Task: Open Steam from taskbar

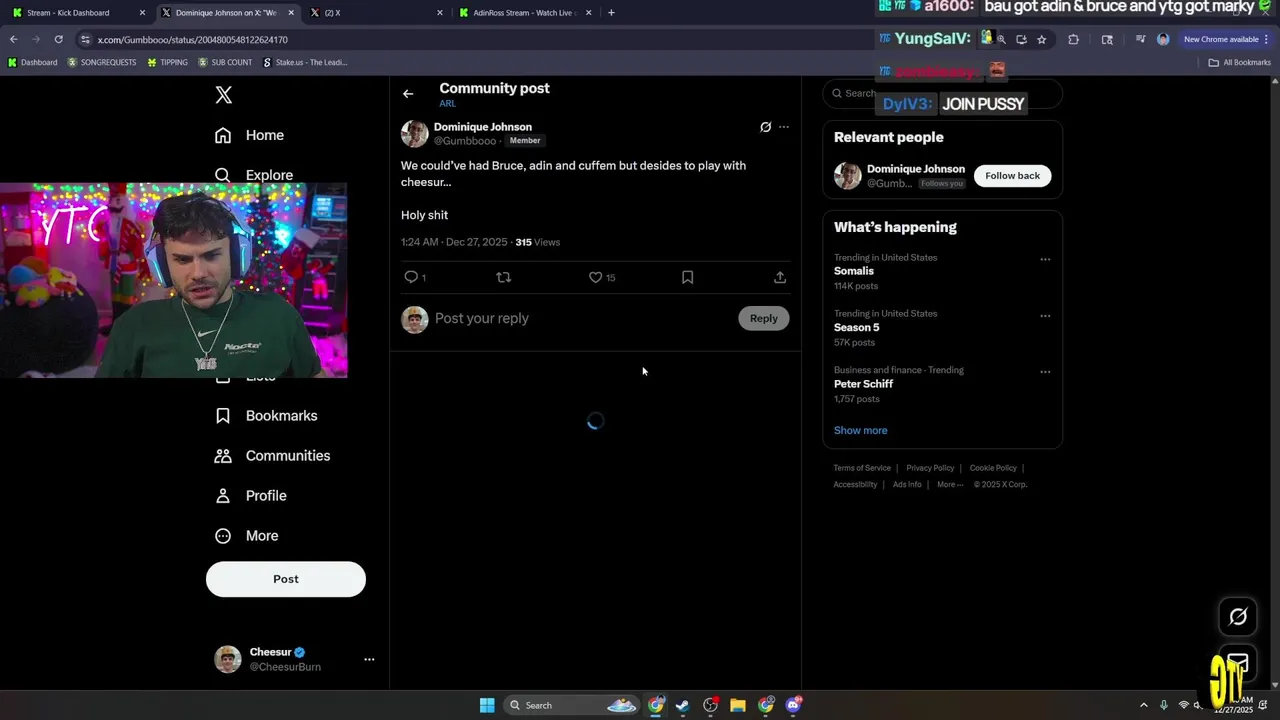Action: (x=683, y=705)
